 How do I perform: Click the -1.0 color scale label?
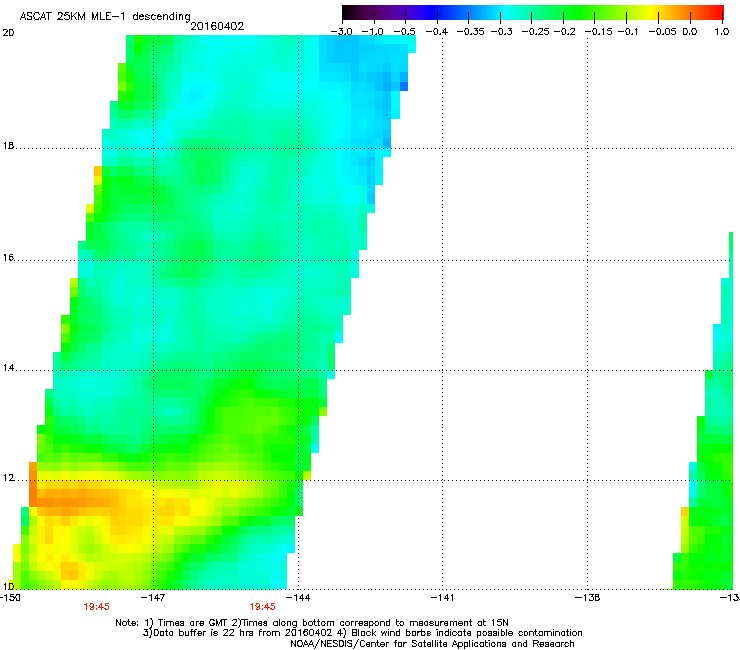tap(373, 32)
